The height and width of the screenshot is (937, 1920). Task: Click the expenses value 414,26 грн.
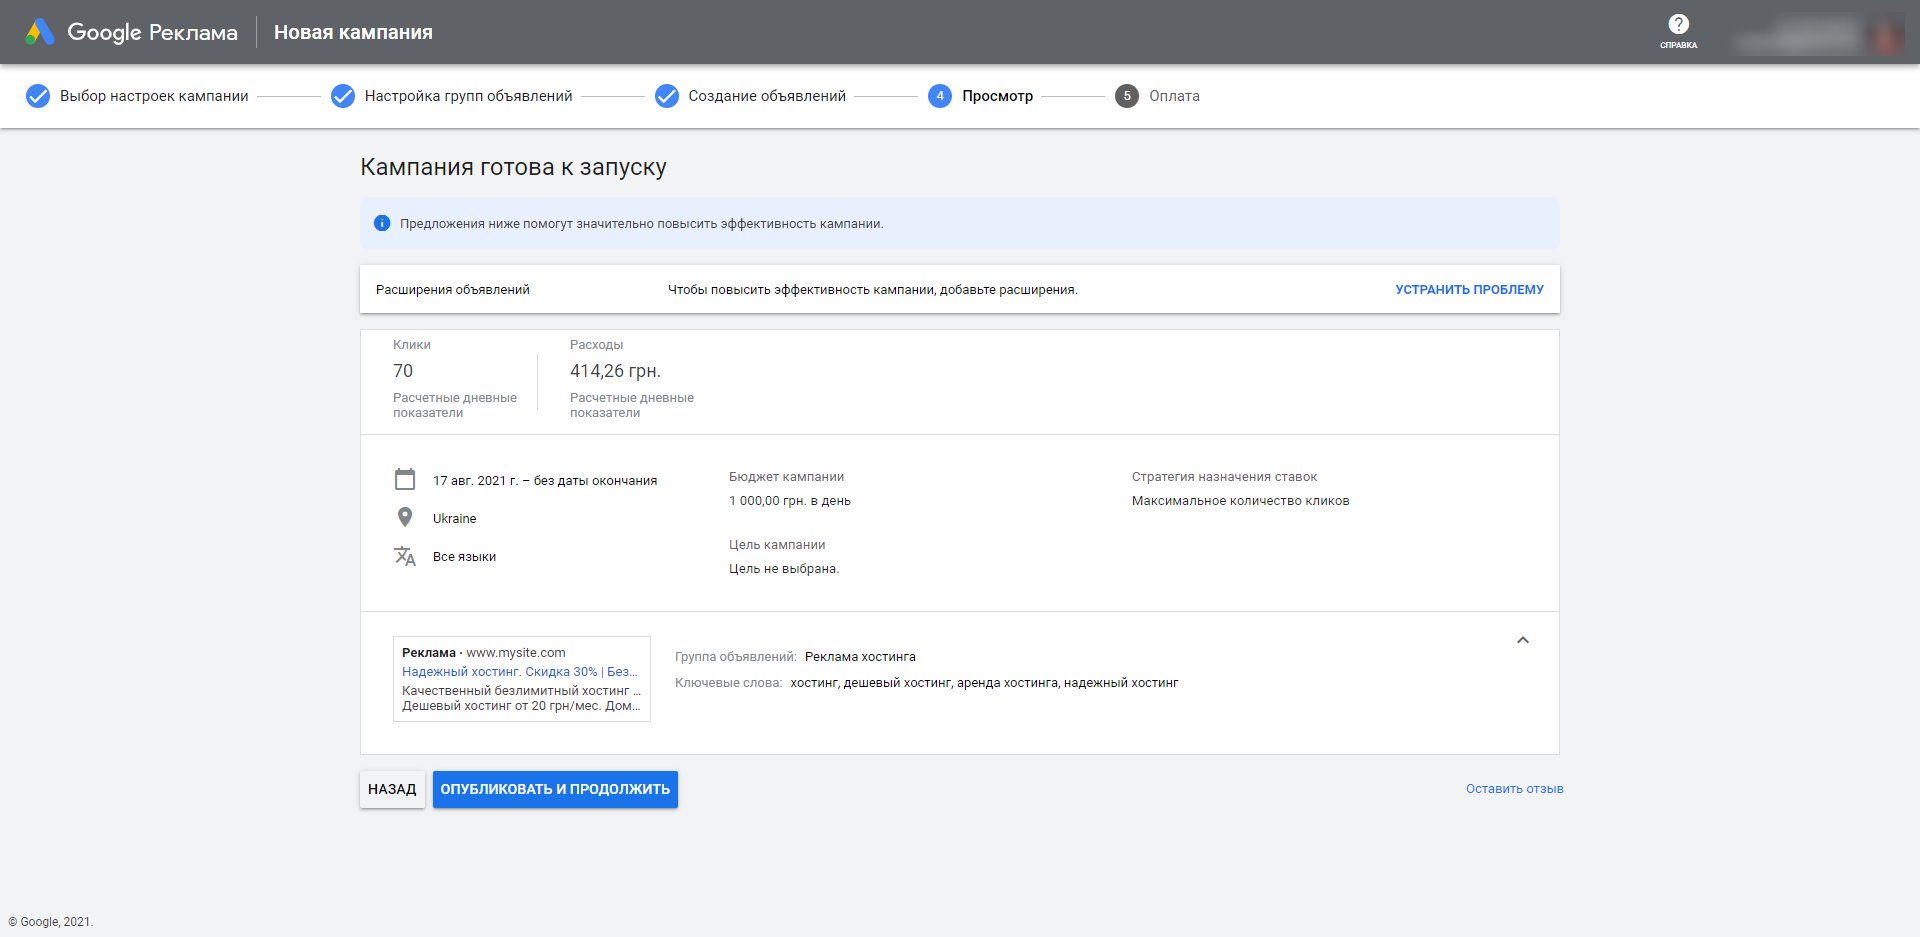click(615, 371)
